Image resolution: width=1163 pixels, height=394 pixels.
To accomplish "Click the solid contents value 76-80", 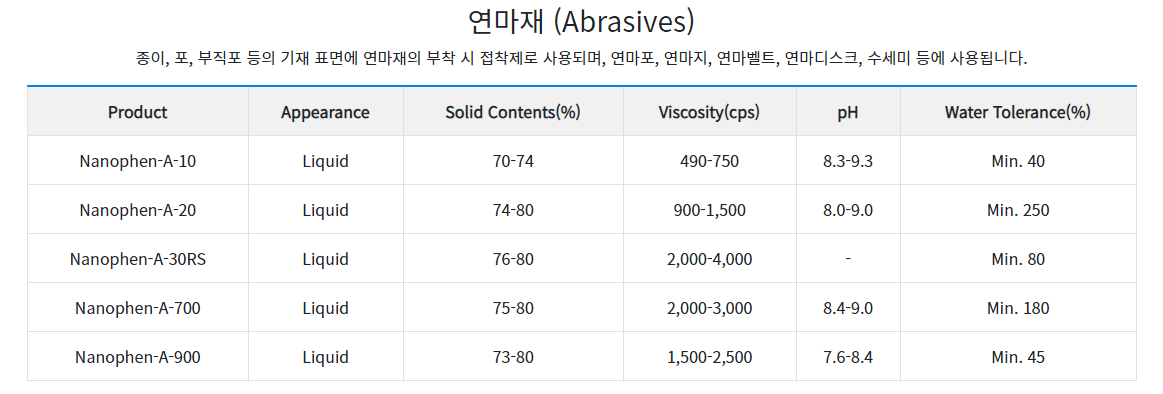I will [513, 259].
